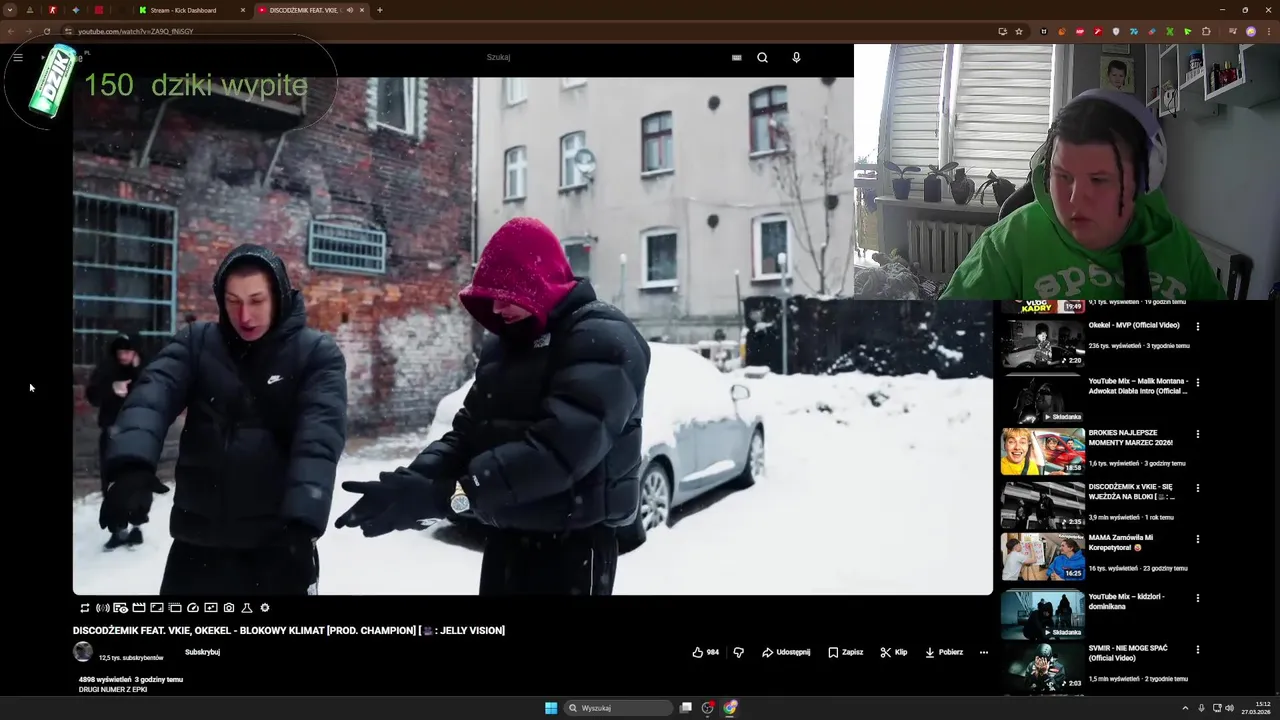
Task: Open Chrome from the taskbar
Action: pyautogui.click(x=730, y=708)
